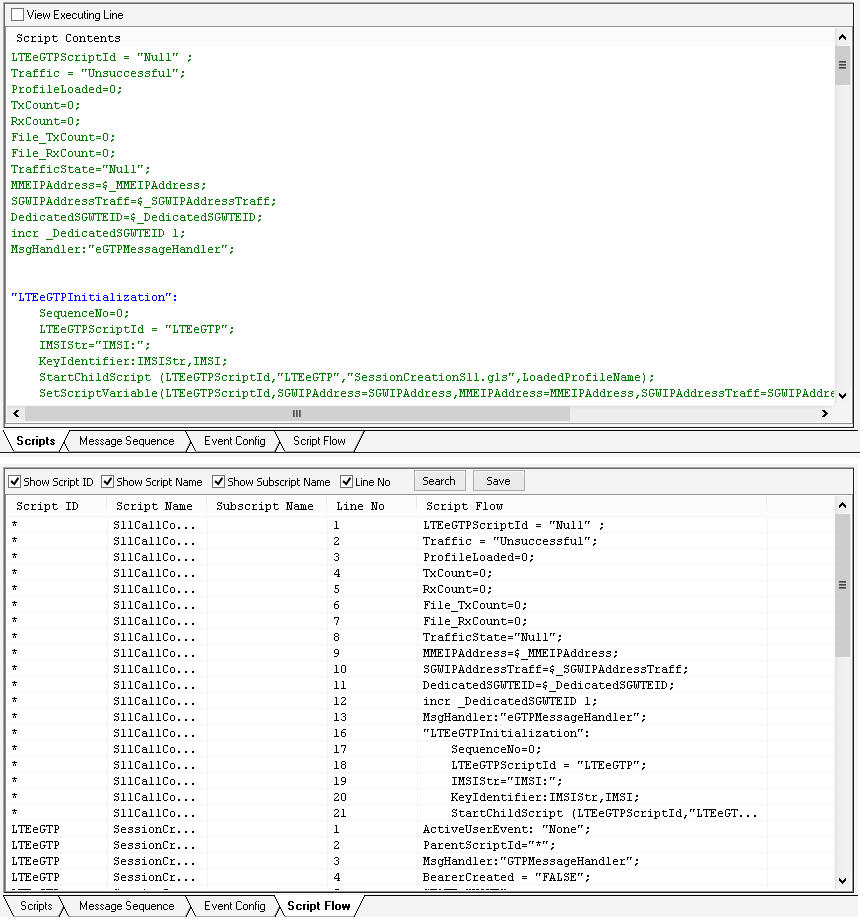The image size is (860, 924).
Task: Click right arrow on the horizontal scrollbar
Action: (825, 413)
